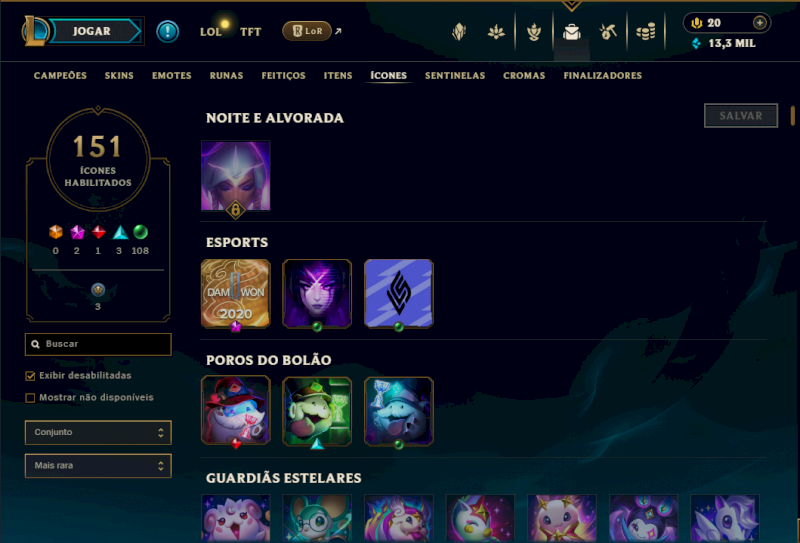800x543 pixels.
Task: Click the SALVAR button
Action: 741,116
